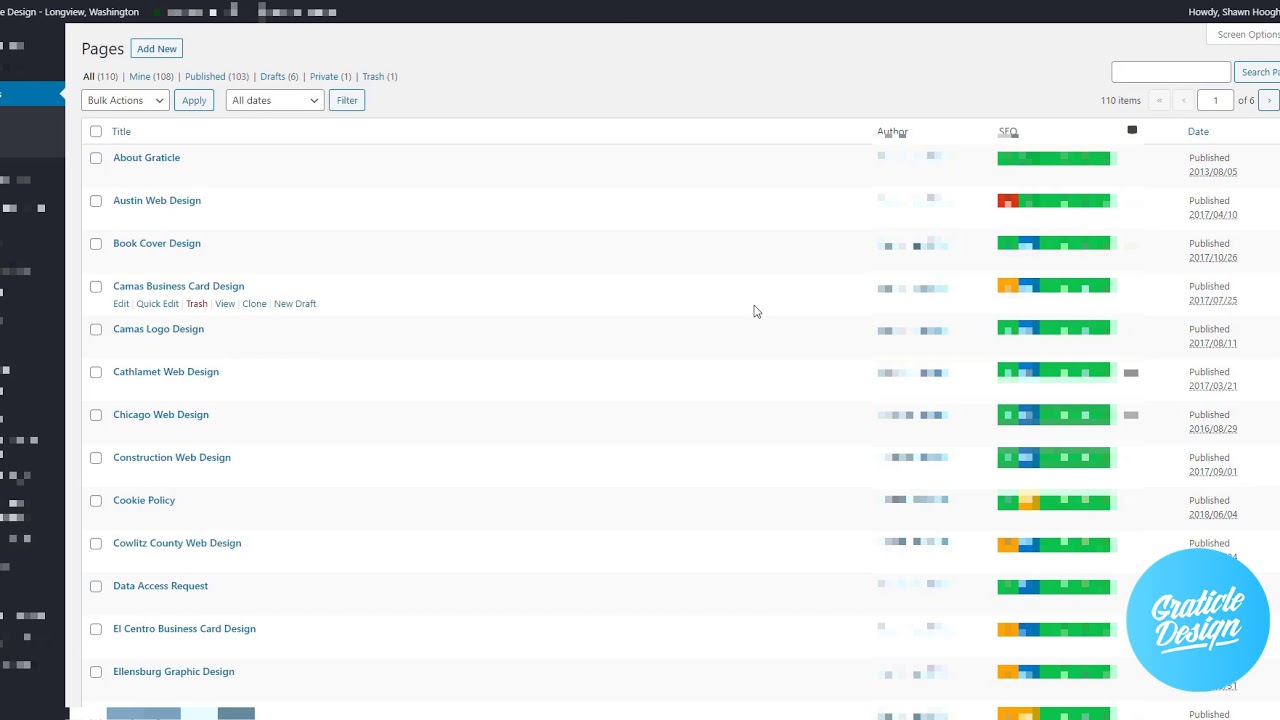Check the Construction Web Design checkbox

(x=96, y=458)
